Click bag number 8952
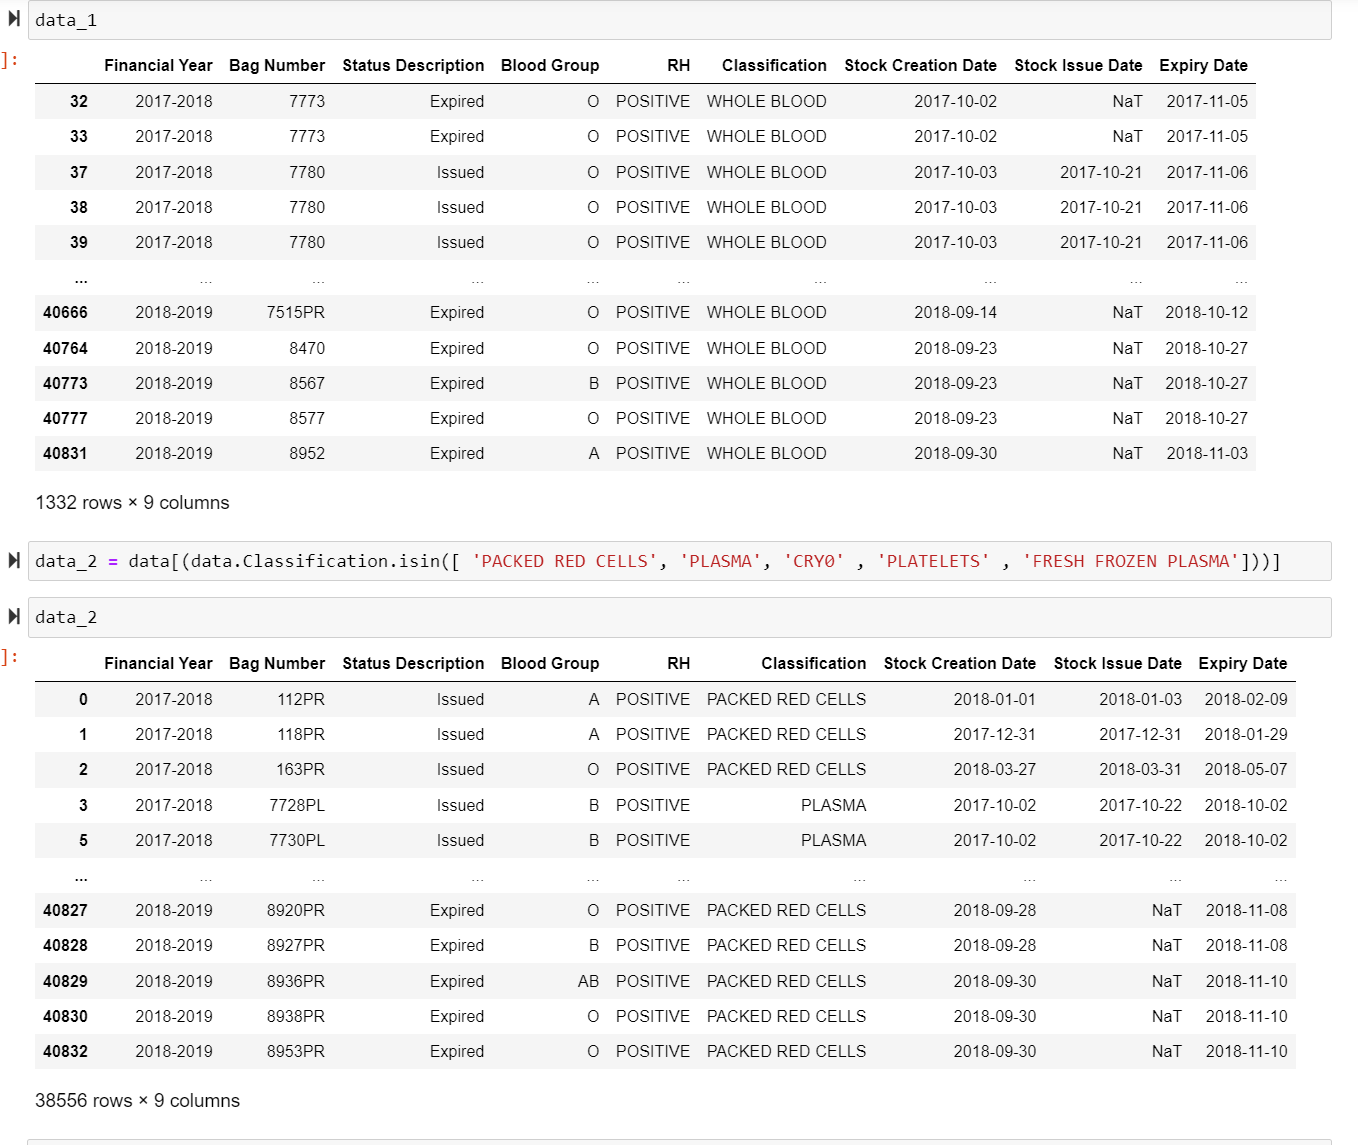Image resolution: width=1358 pixels, height=1145 pixels. pyautogui.click(x=307, y=453)
